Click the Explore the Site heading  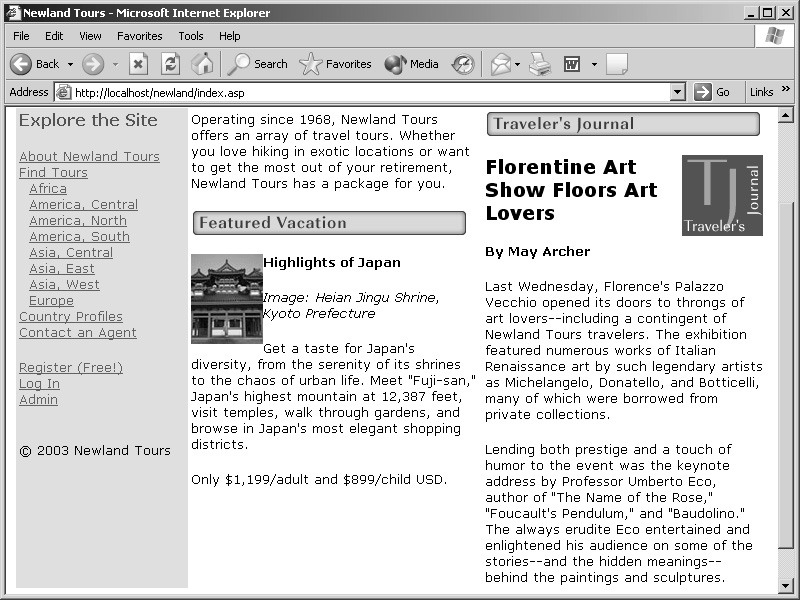click(88, 120)
